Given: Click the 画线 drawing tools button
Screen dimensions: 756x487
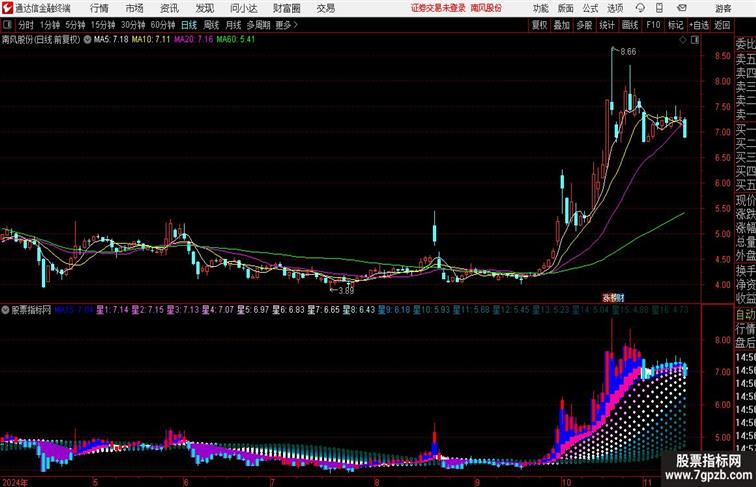Looking at the screenshot, I should [x=630, y=25].
